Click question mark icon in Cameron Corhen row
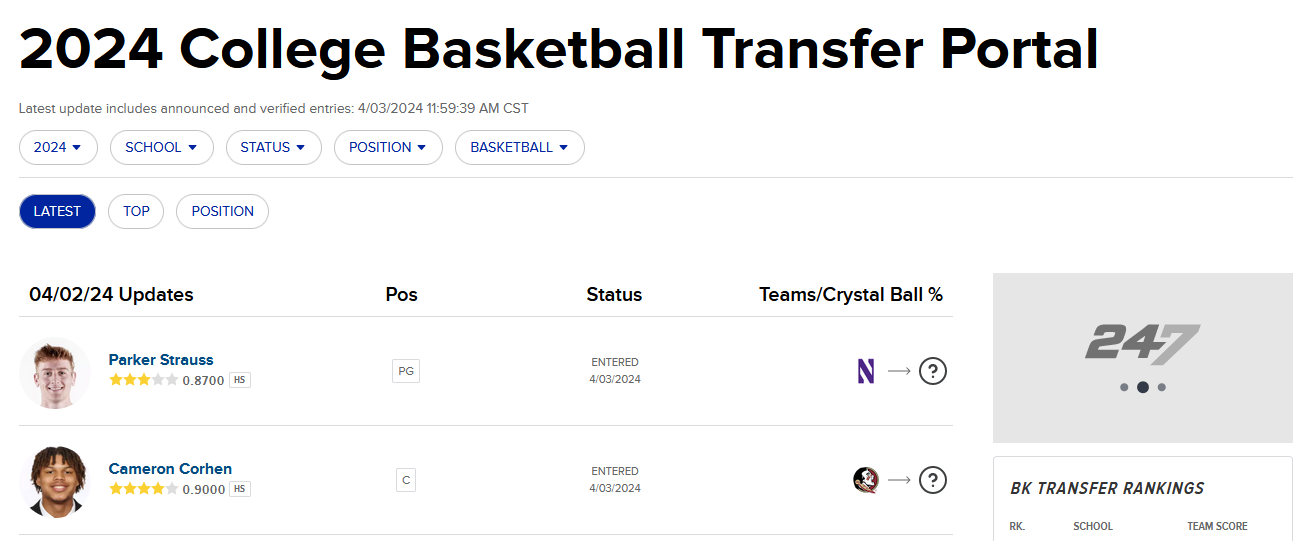 [x=933, y=480]
